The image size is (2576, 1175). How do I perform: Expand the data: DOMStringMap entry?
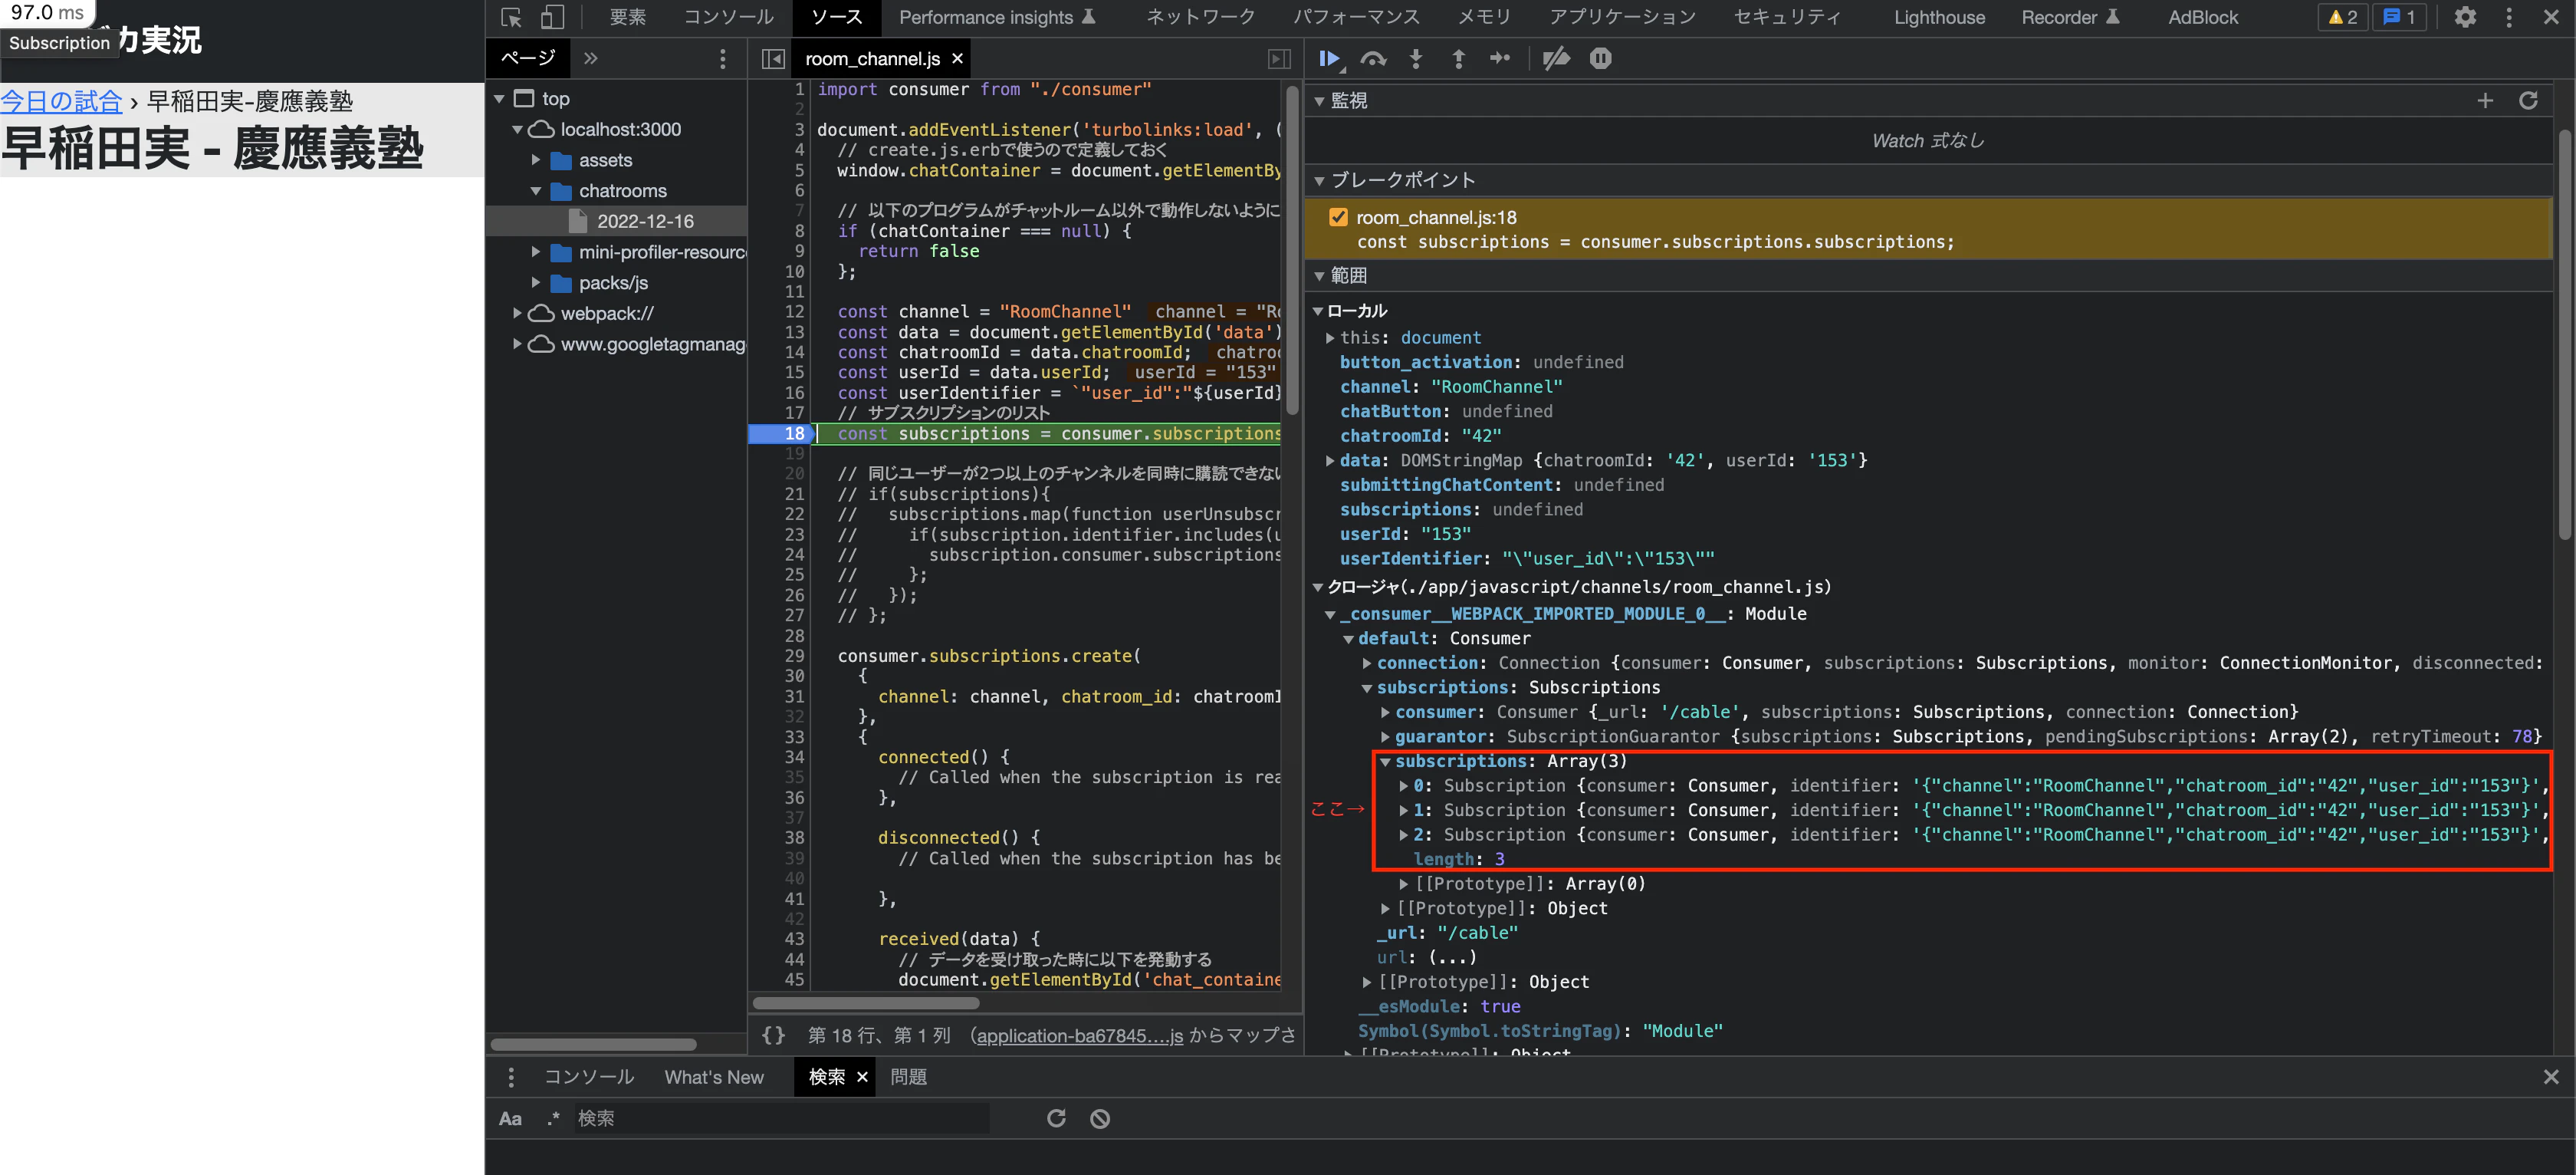click(x=1330, y=461)
